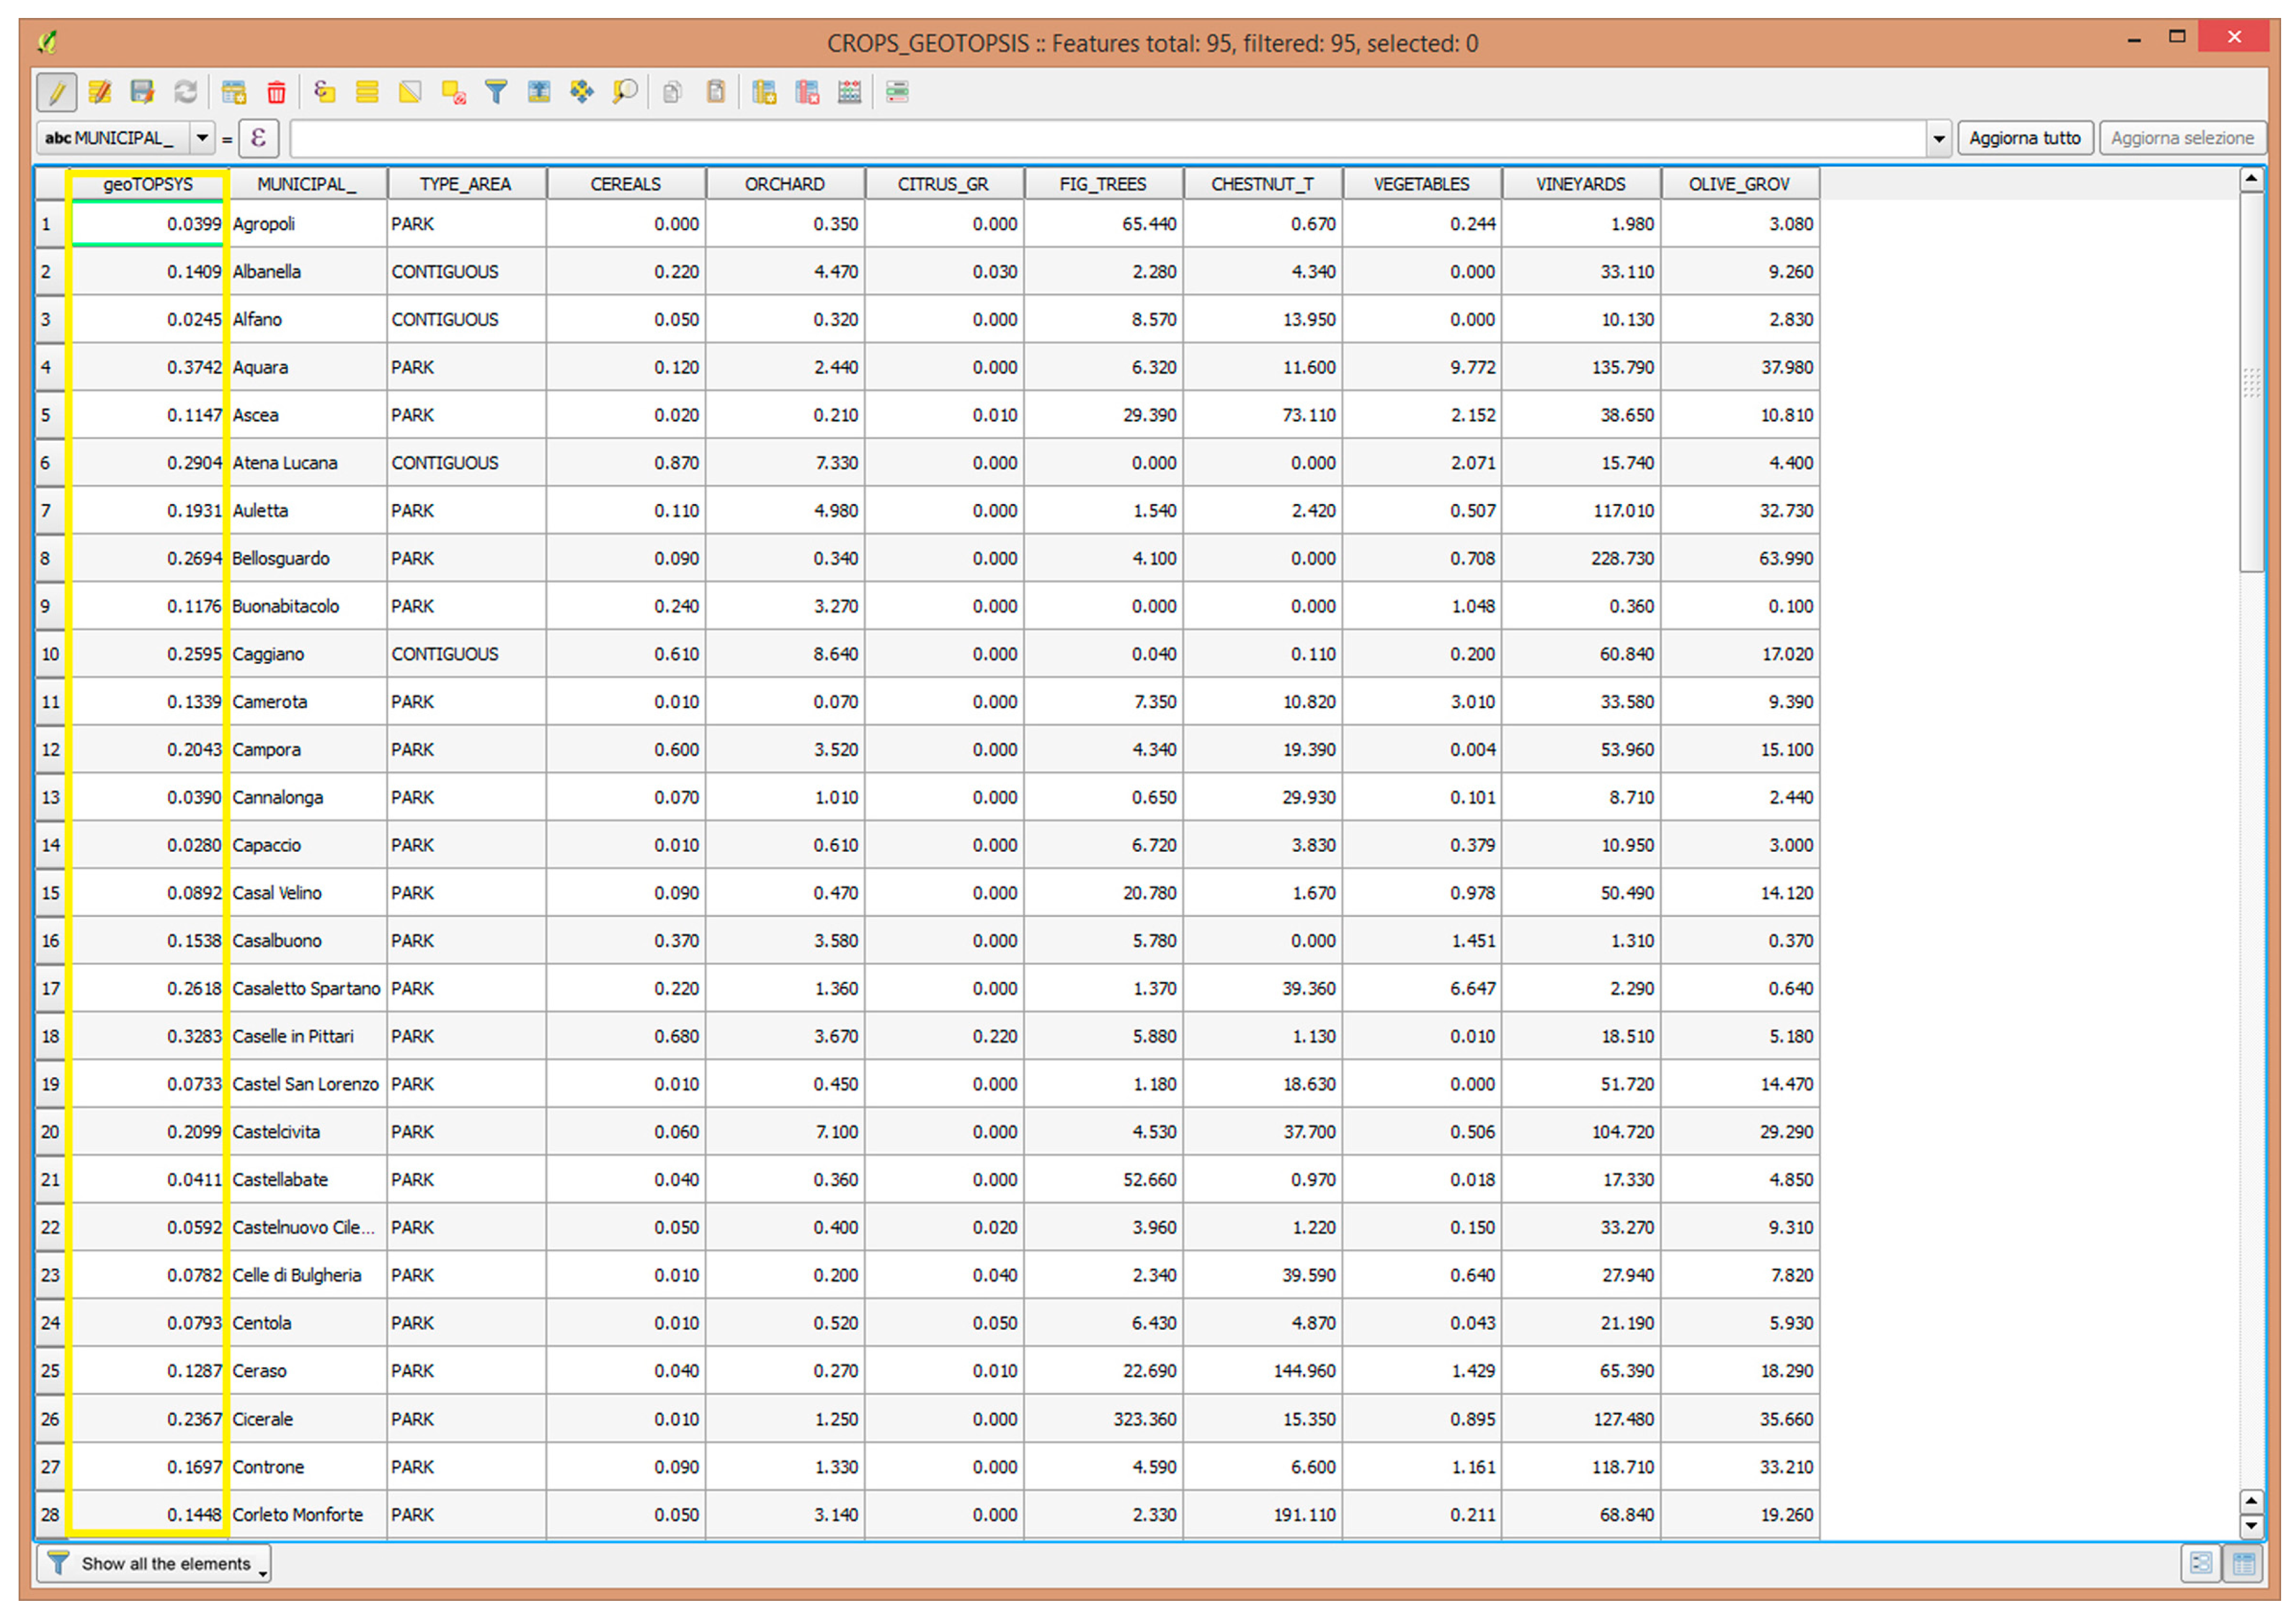2296x1617 pixels.
Task: Sort by geoTOPSYS column header
Action: 148,184
